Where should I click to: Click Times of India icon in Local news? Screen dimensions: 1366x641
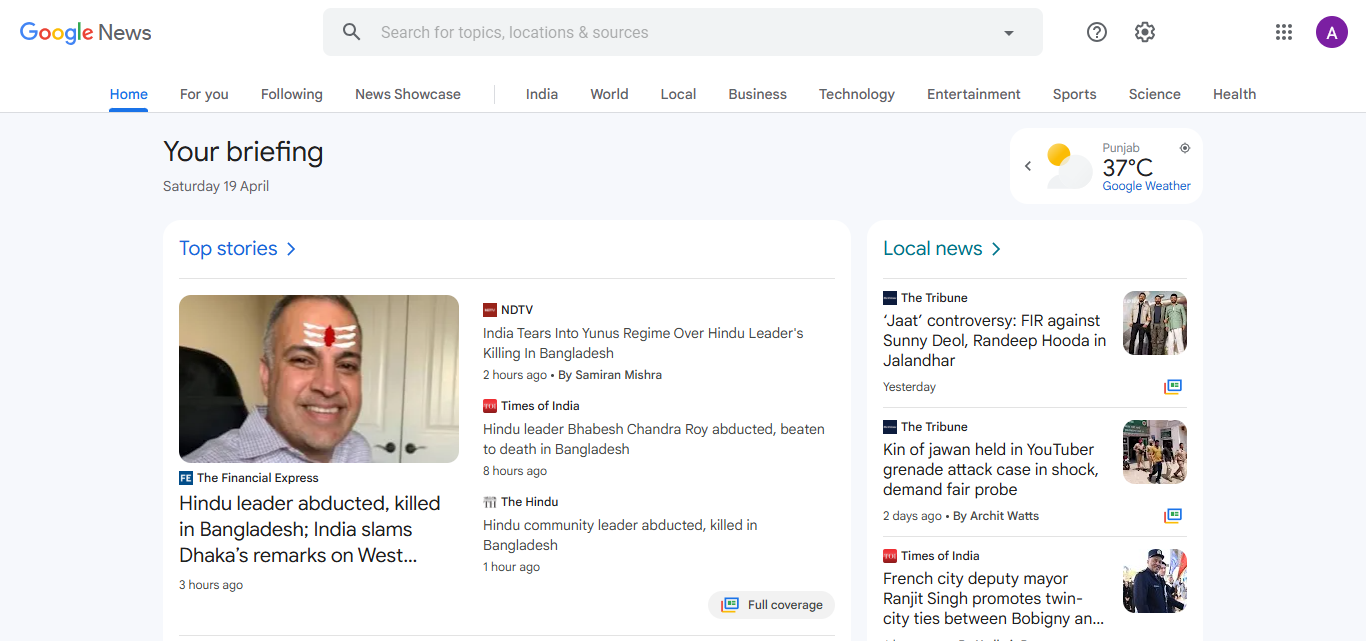click(x=890, y=556)
